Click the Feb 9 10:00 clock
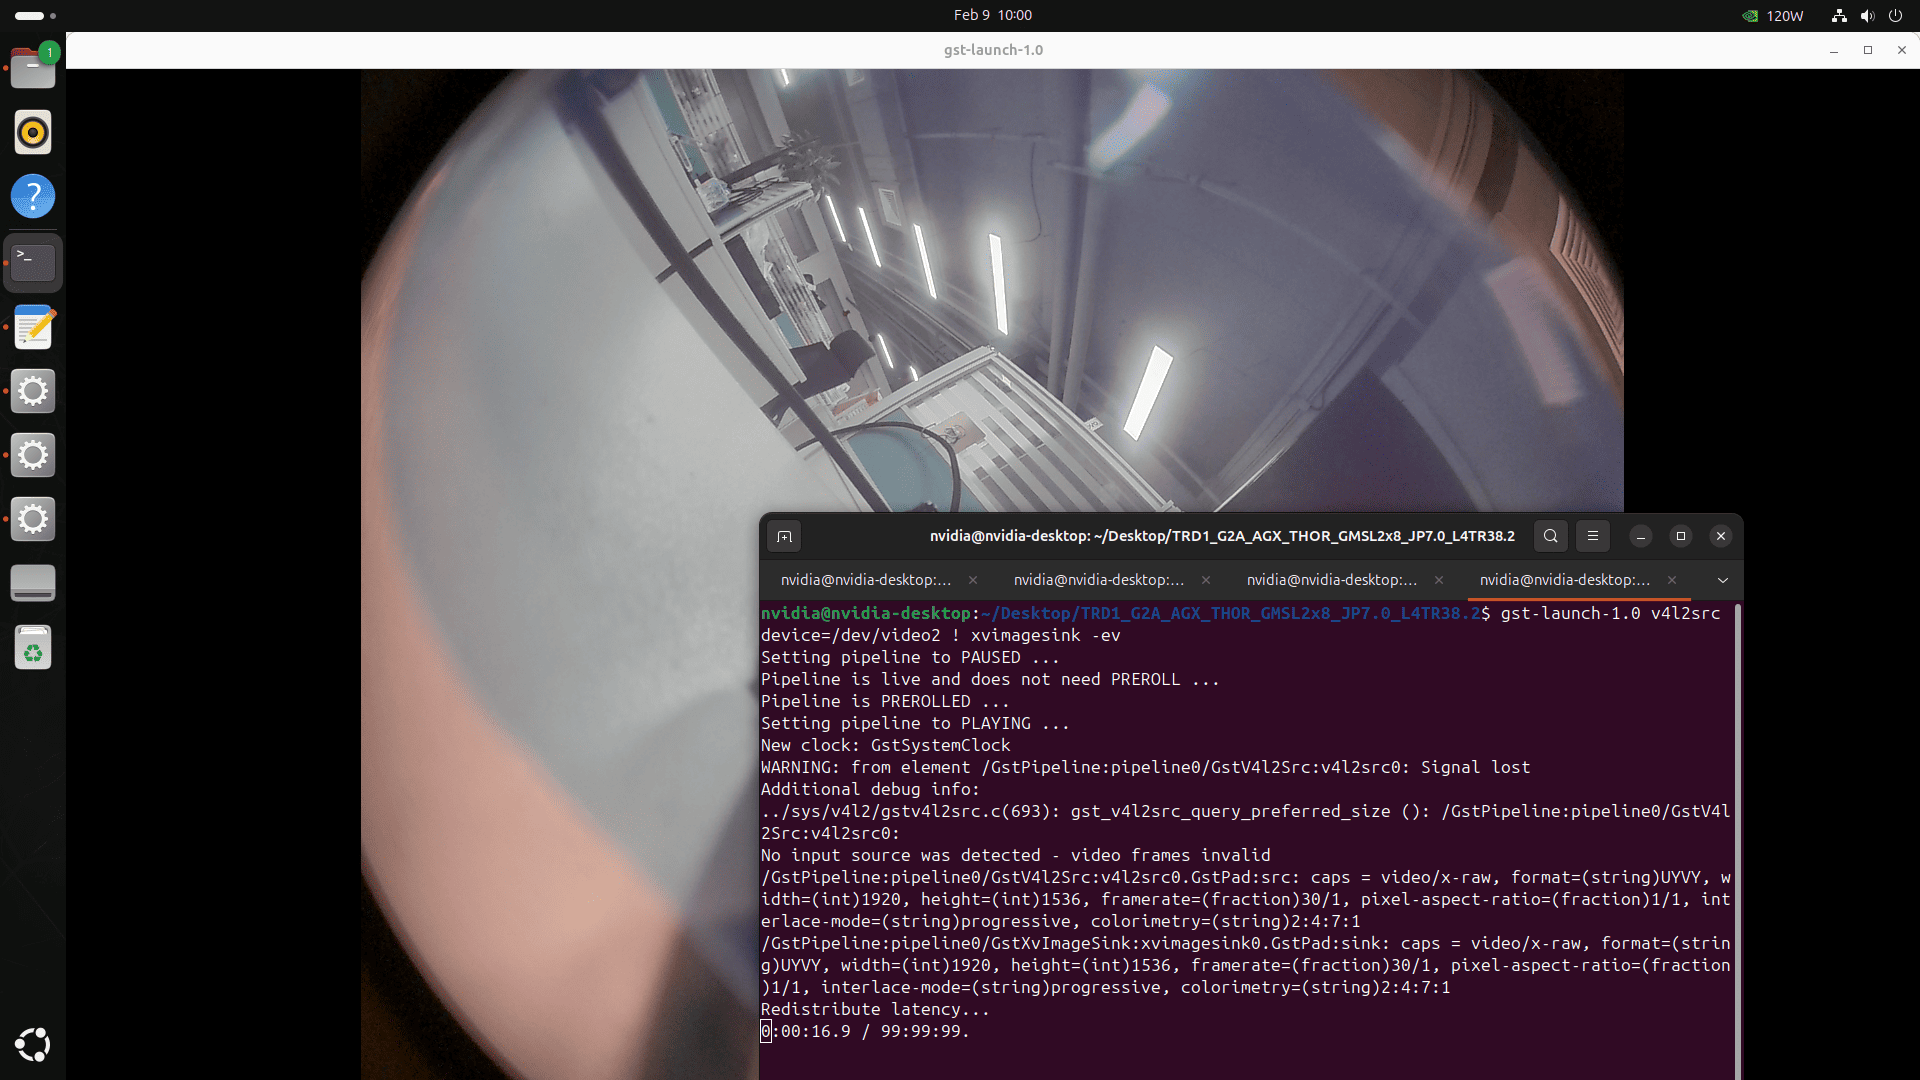This screenshot has width=1920, height=1080. tap(992, 15)
